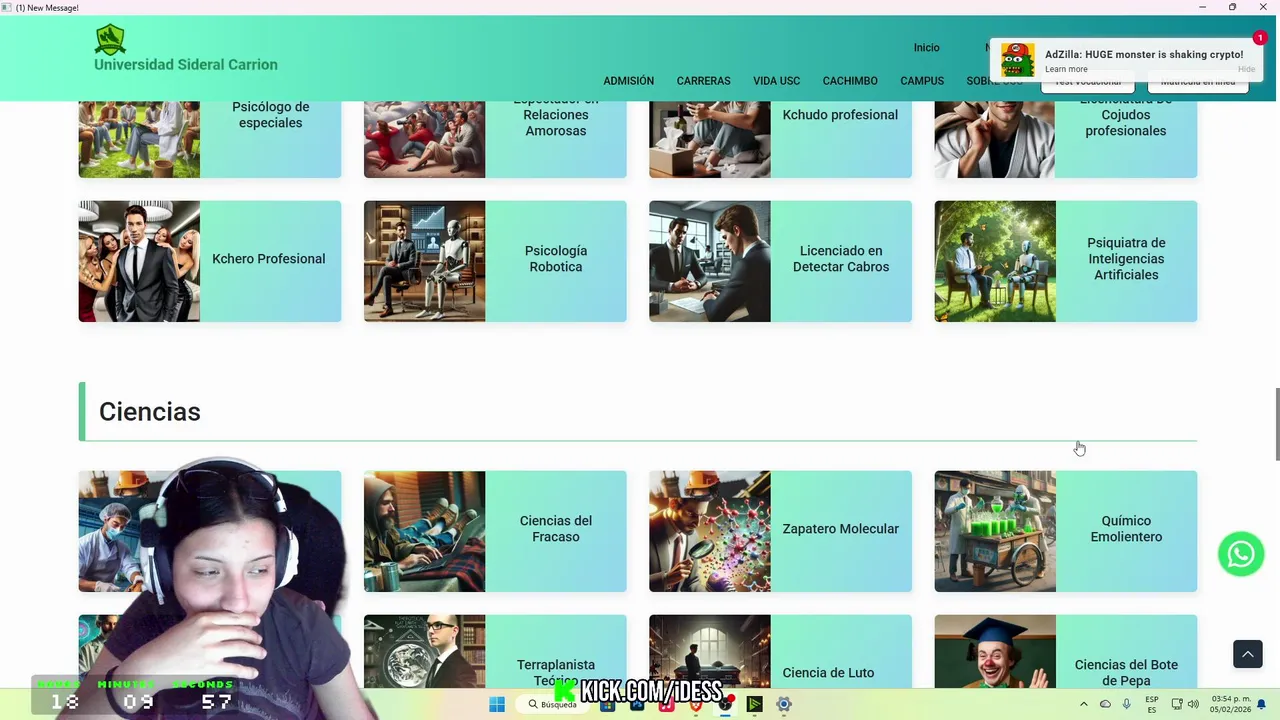Screen dimensions: 1280x720
Task: Open the music app taskbar icon
Action: (x=666, y=704)
